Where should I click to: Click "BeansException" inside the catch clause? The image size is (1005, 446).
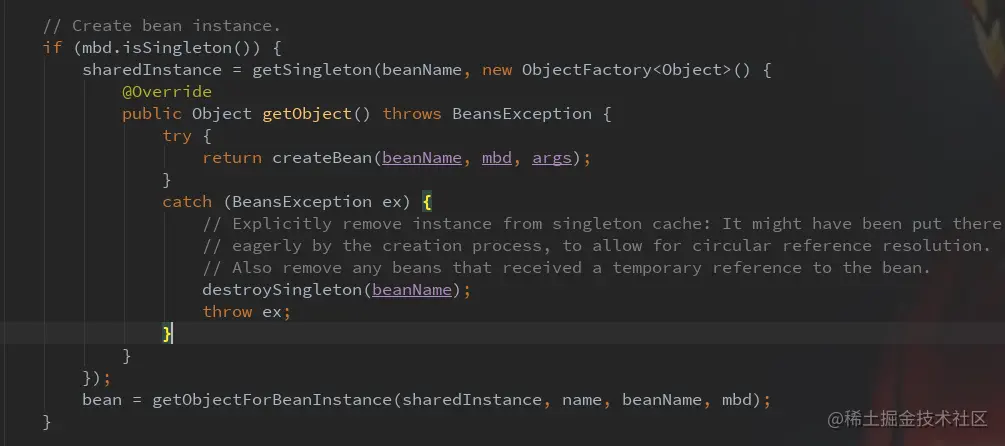pyautogui.click(x=302, y=202)
